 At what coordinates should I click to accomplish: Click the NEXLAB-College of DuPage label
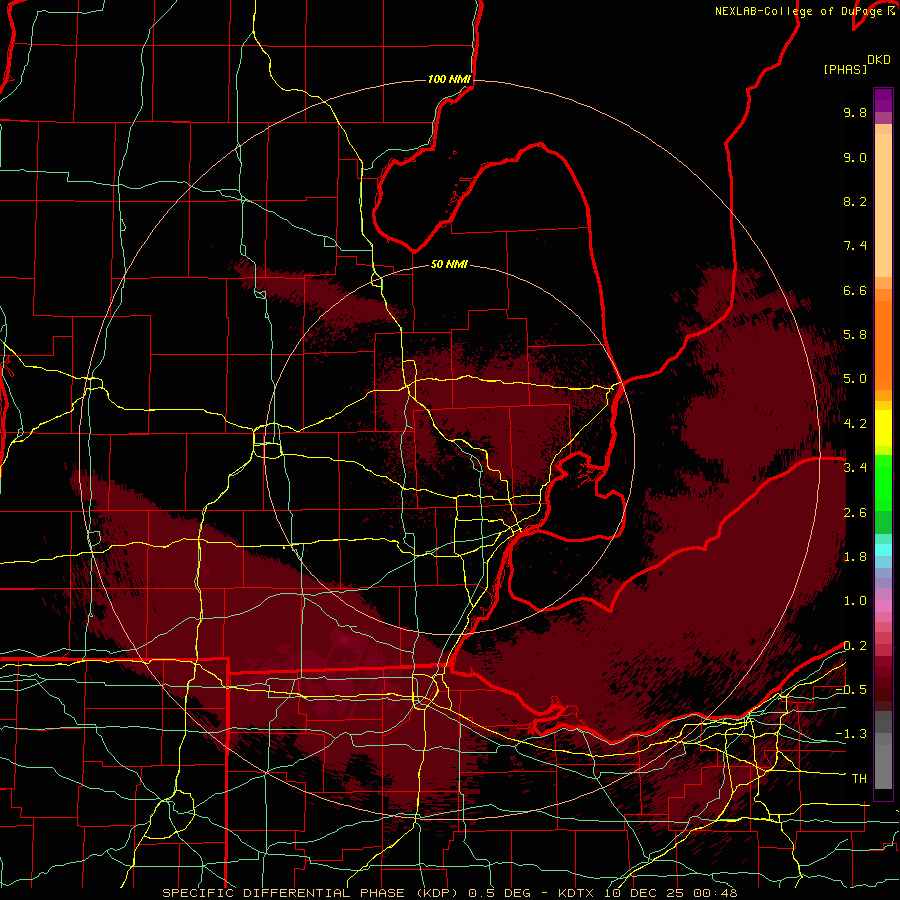[x=798, y=11]
